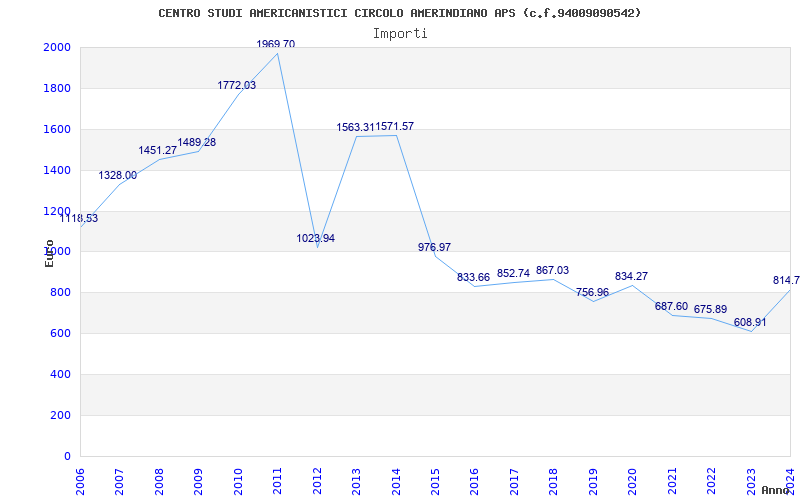Click the 1118.53 data label

(79, 218)
